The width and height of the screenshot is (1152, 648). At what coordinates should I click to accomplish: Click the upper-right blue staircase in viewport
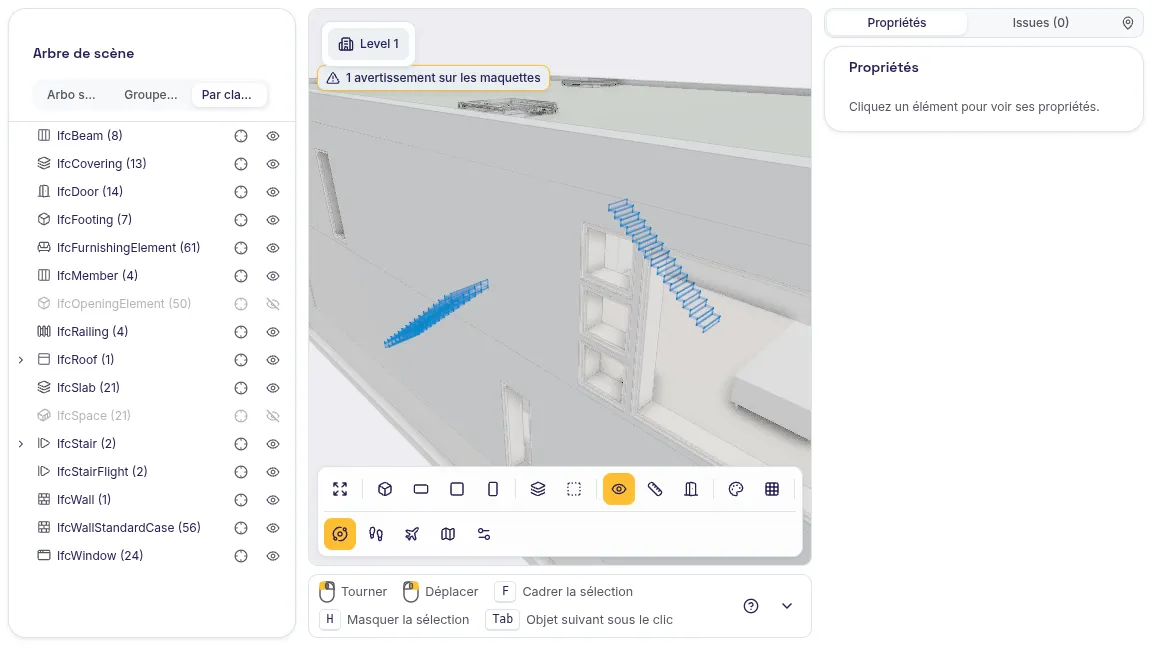[665, 264]
